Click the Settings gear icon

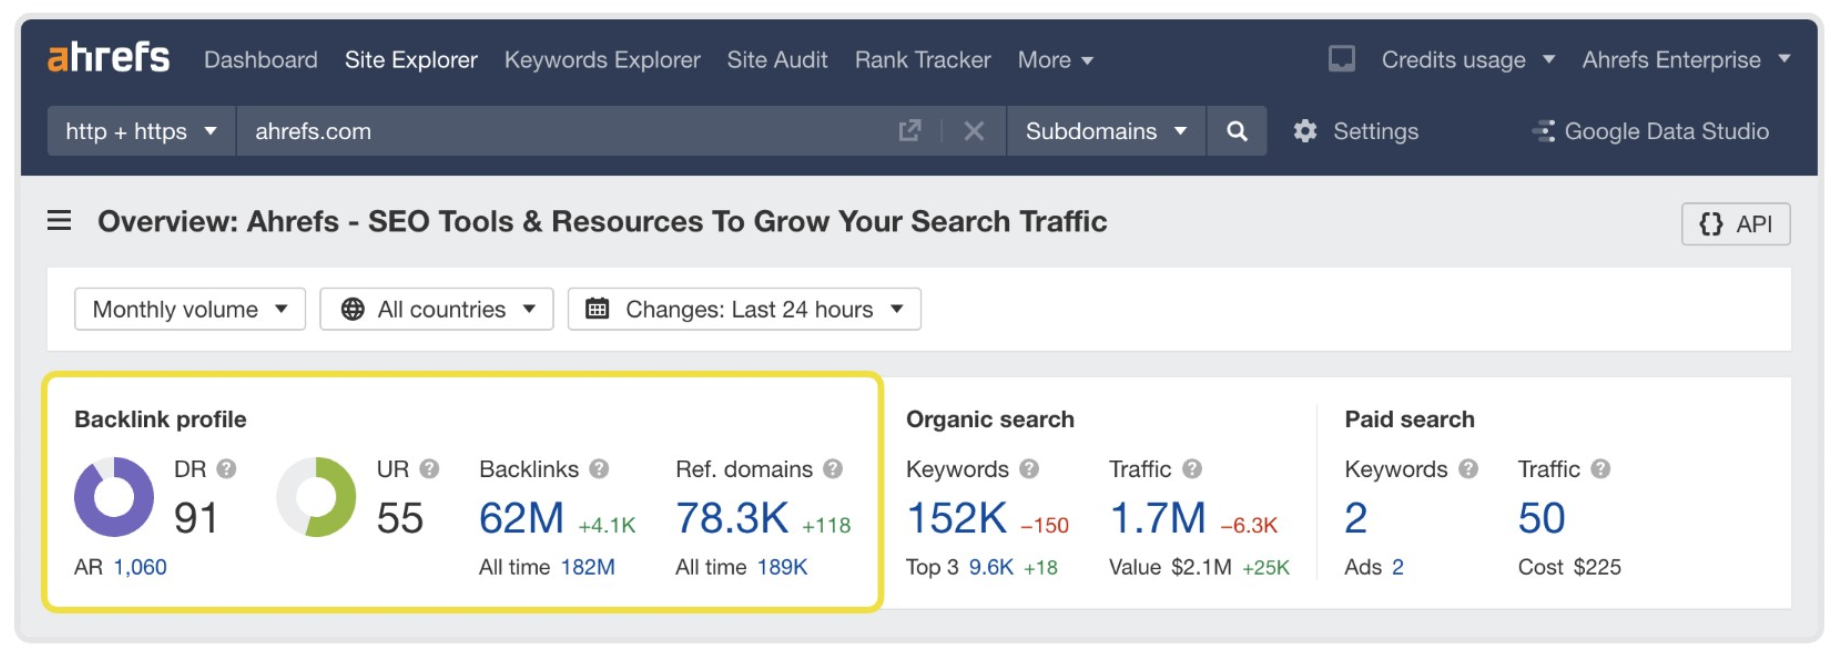[1305, 131]
